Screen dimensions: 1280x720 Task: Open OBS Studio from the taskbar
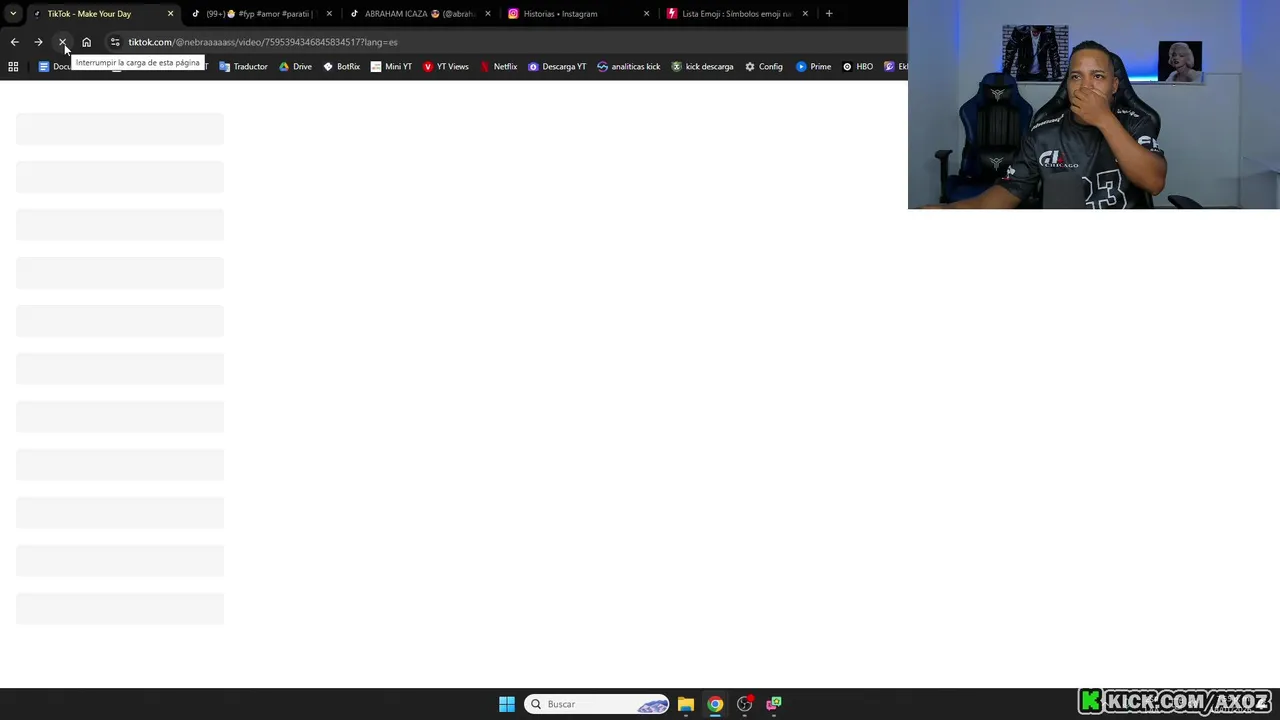[744, 704]
